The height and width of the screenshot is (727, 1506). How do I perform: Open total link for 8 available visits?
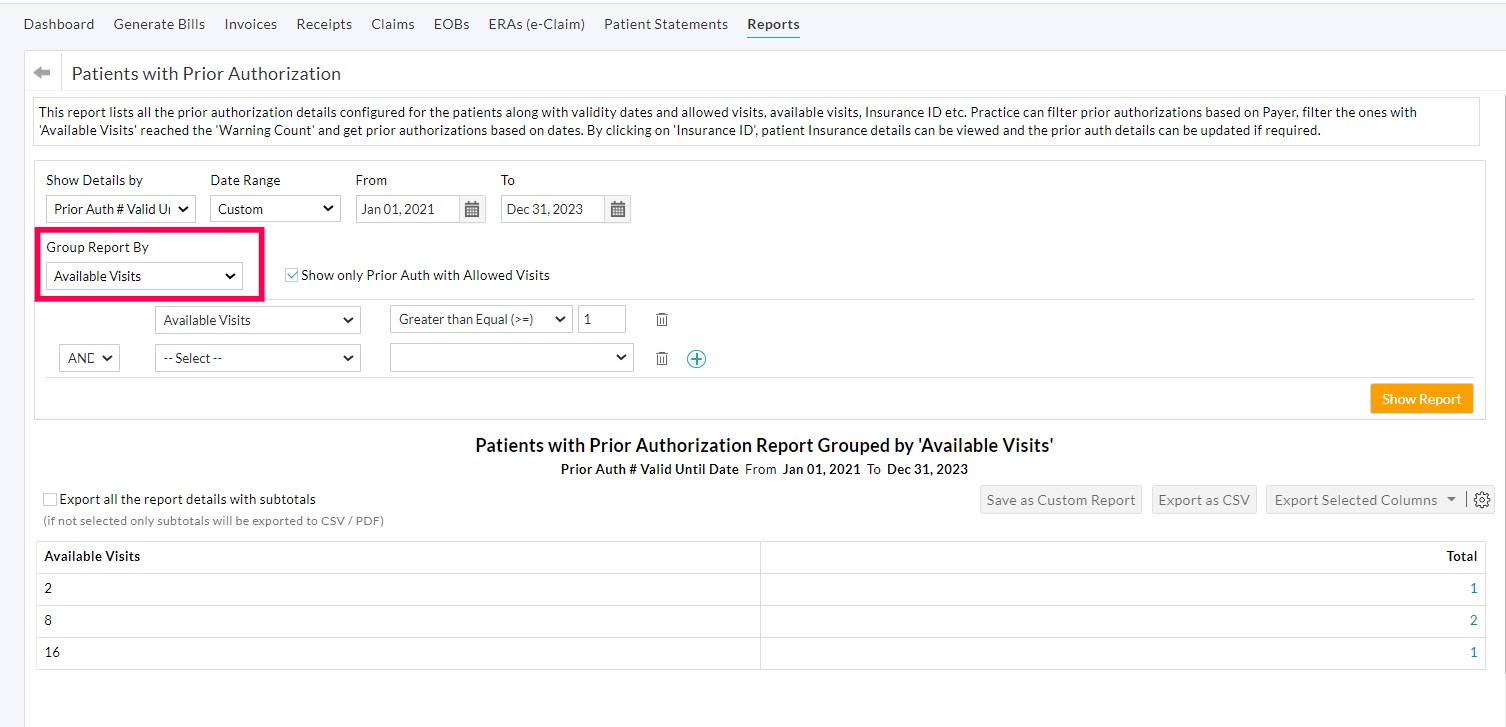coord(1472,620)
